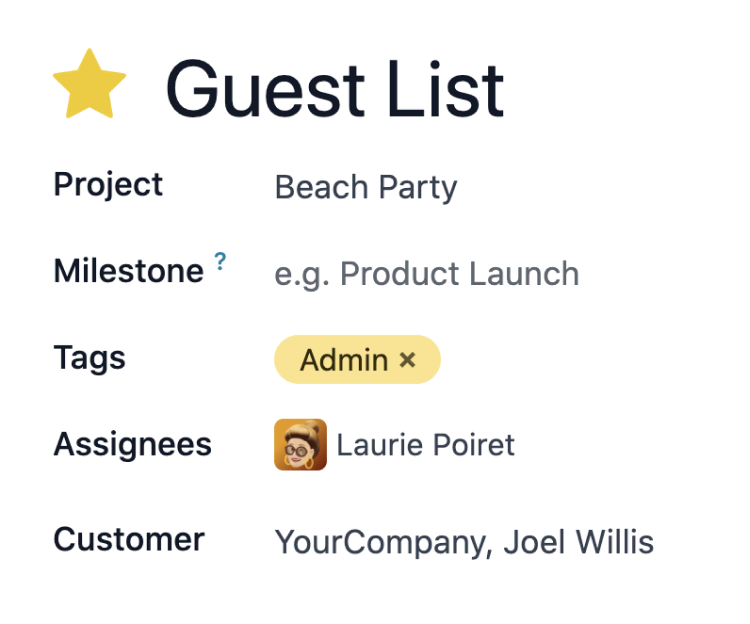Click the Assignees field label

pos(132,444)
